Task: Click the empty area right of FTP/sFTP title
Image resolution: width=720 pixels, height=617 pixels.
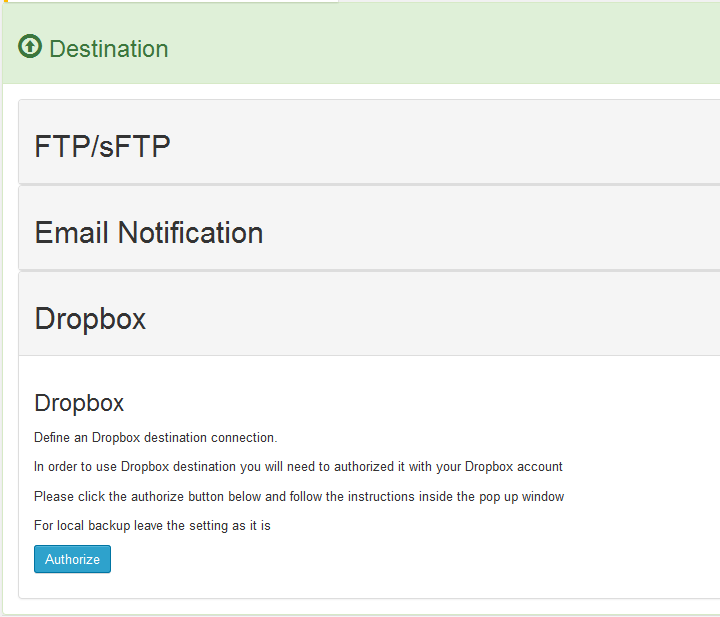Action: point(445,142)
